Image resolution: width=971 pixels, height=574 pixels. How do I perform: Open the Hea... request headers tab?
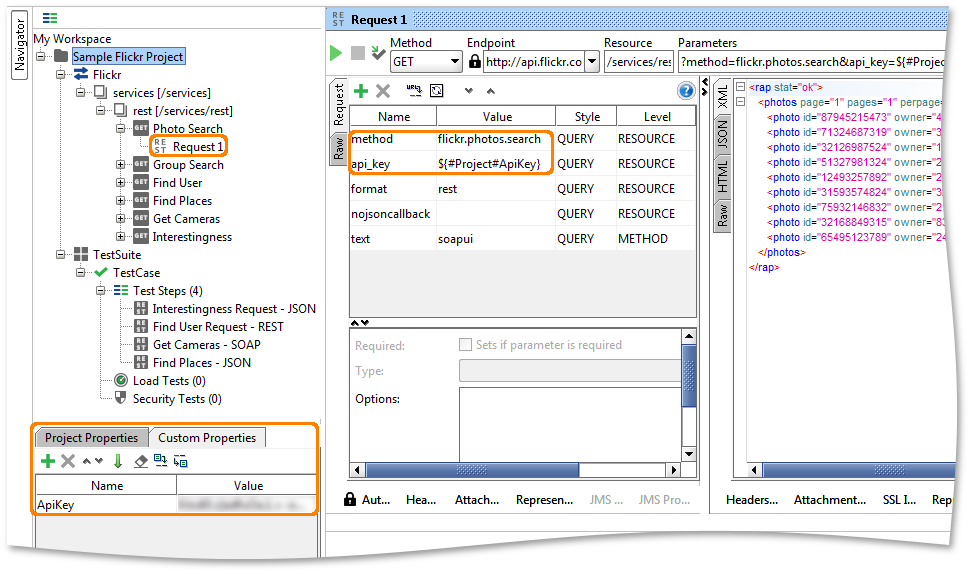pyautogui.click(x=421, y=500)
